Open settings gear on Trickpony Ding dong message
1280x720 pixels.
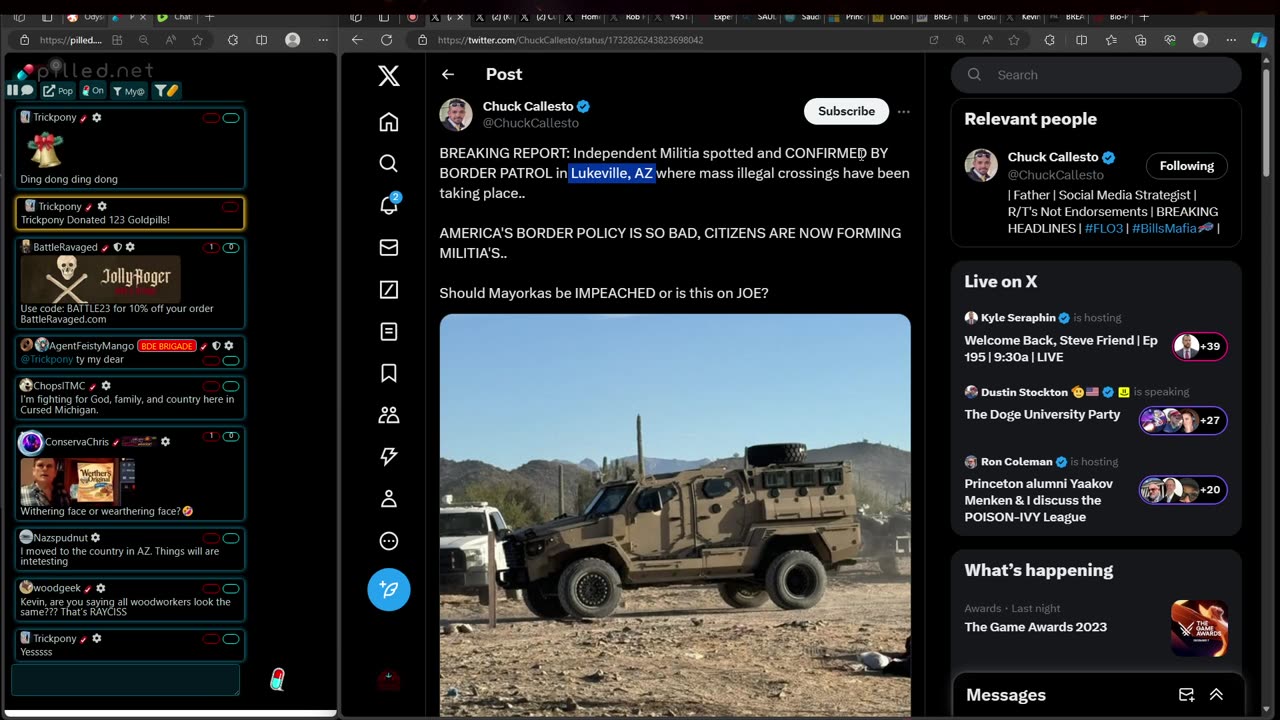97,117
